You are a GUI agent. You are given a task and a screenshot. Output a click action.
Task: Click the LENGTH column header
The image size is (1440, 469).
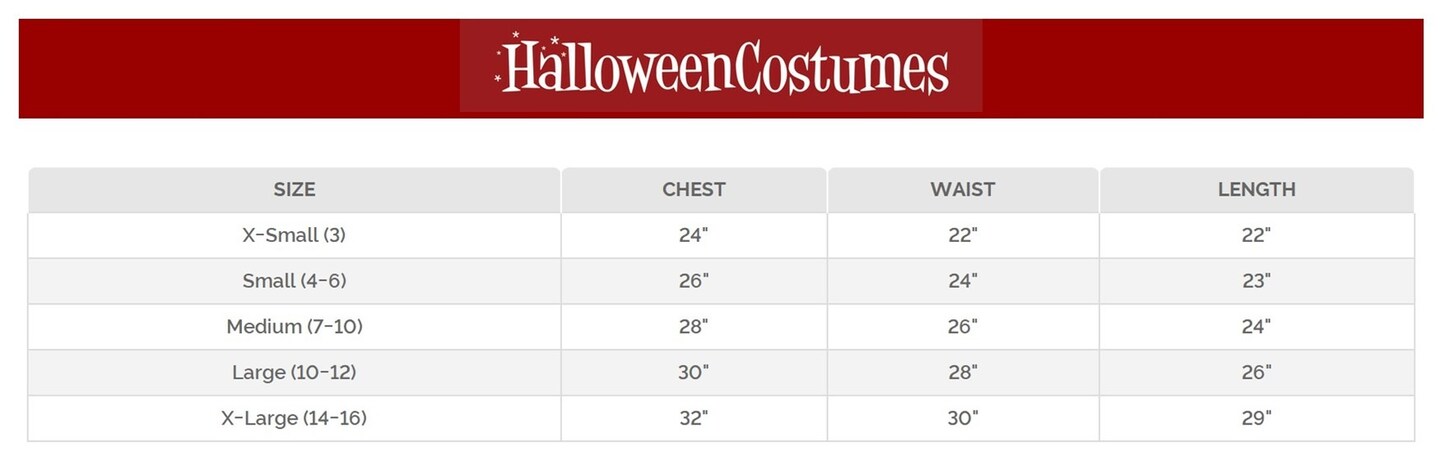[1256, 189]
